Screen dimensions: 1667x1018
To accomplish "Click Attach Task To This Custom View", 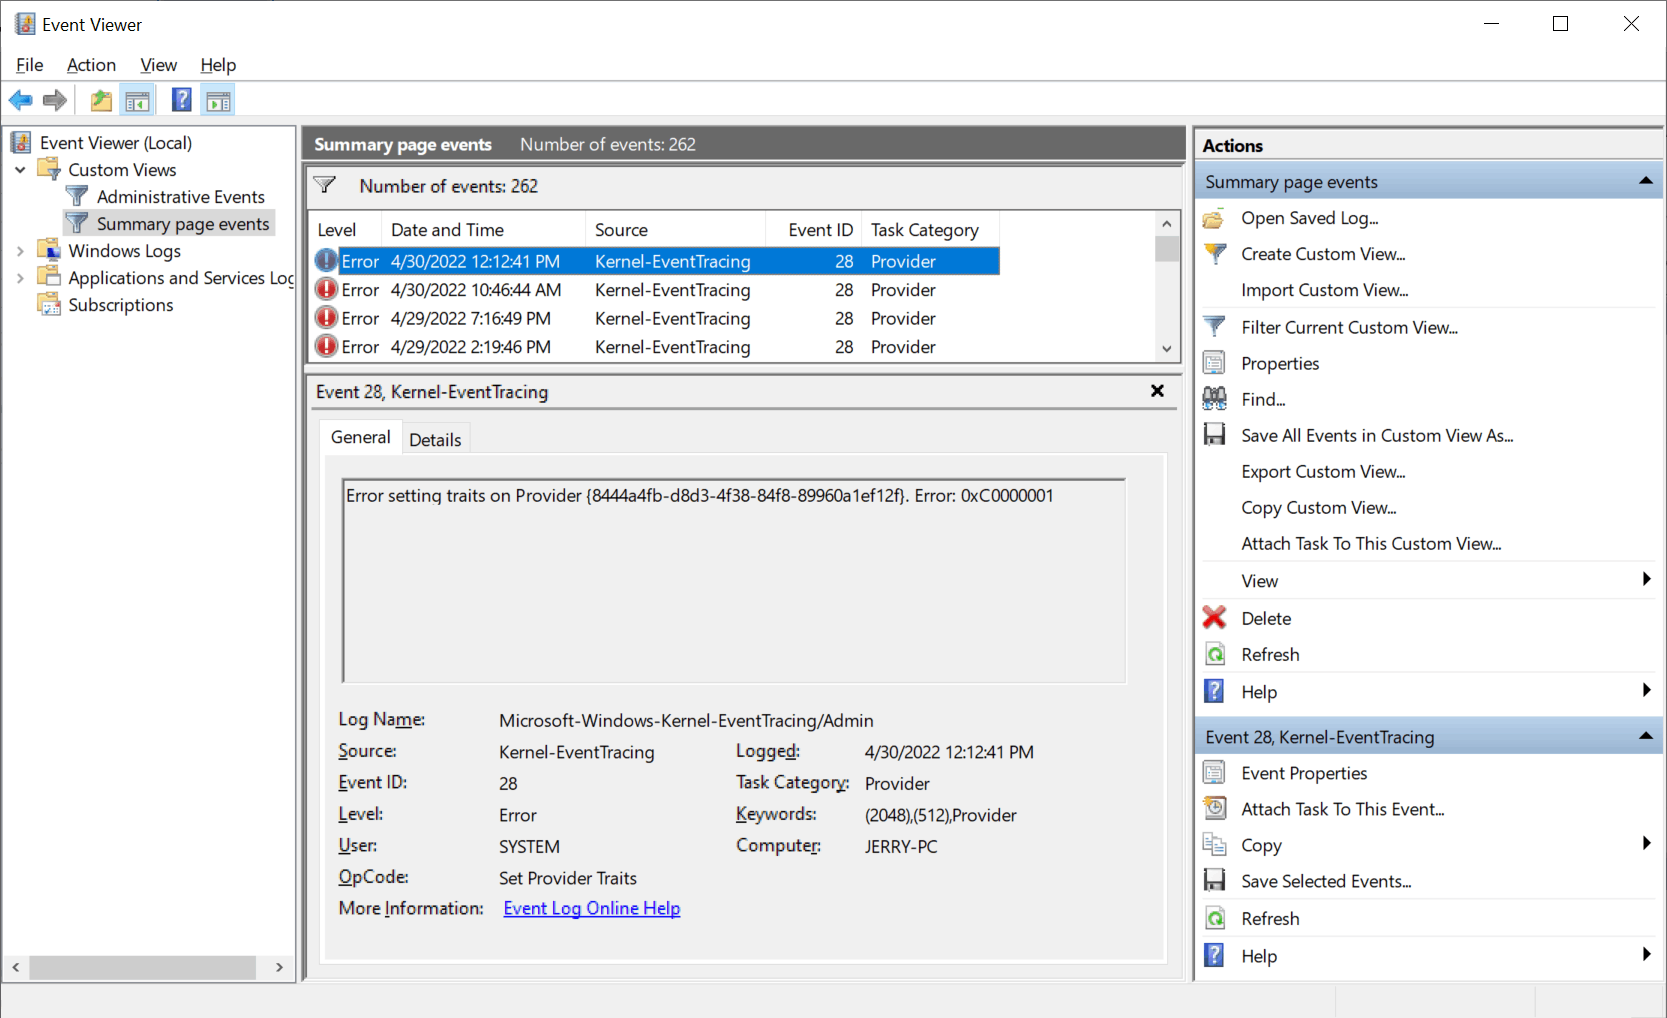I will tap(1371, 544).
